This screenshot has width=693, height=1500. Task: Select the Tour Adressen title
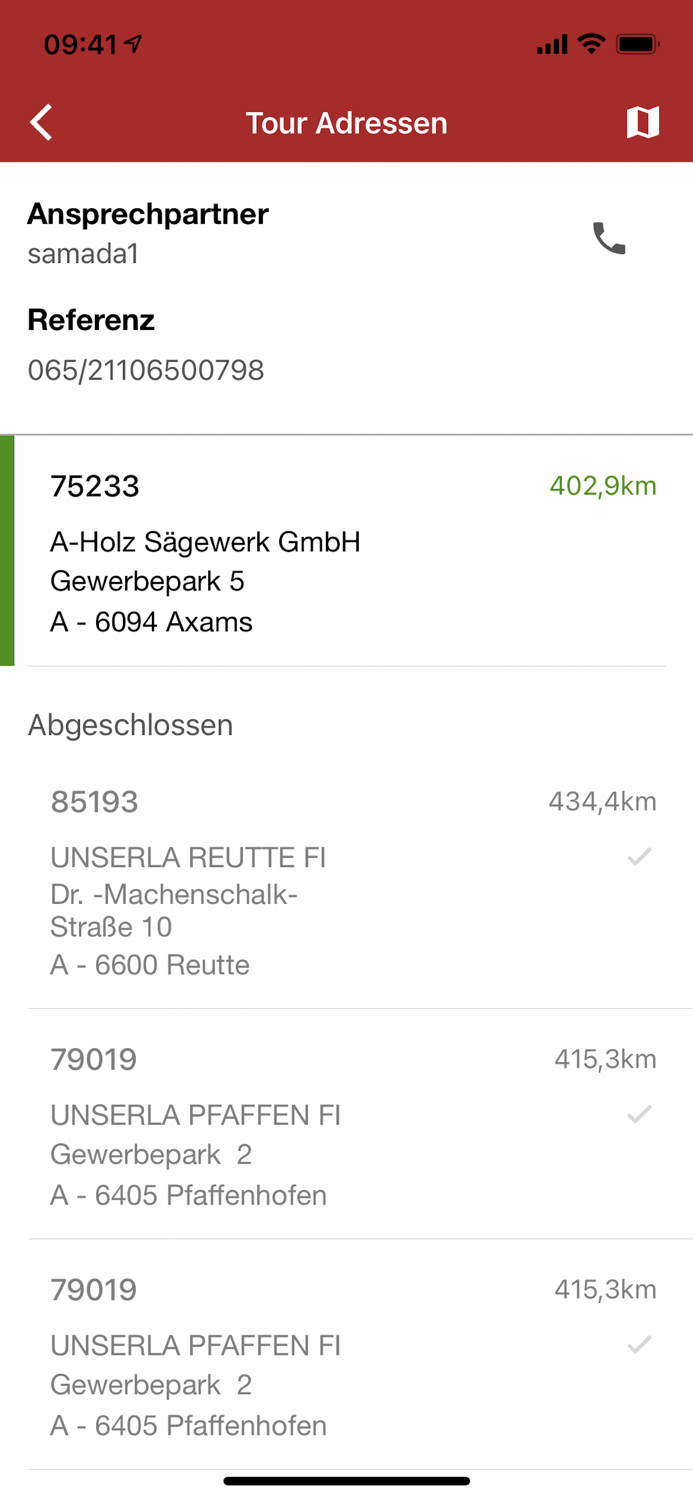[346, 122]
